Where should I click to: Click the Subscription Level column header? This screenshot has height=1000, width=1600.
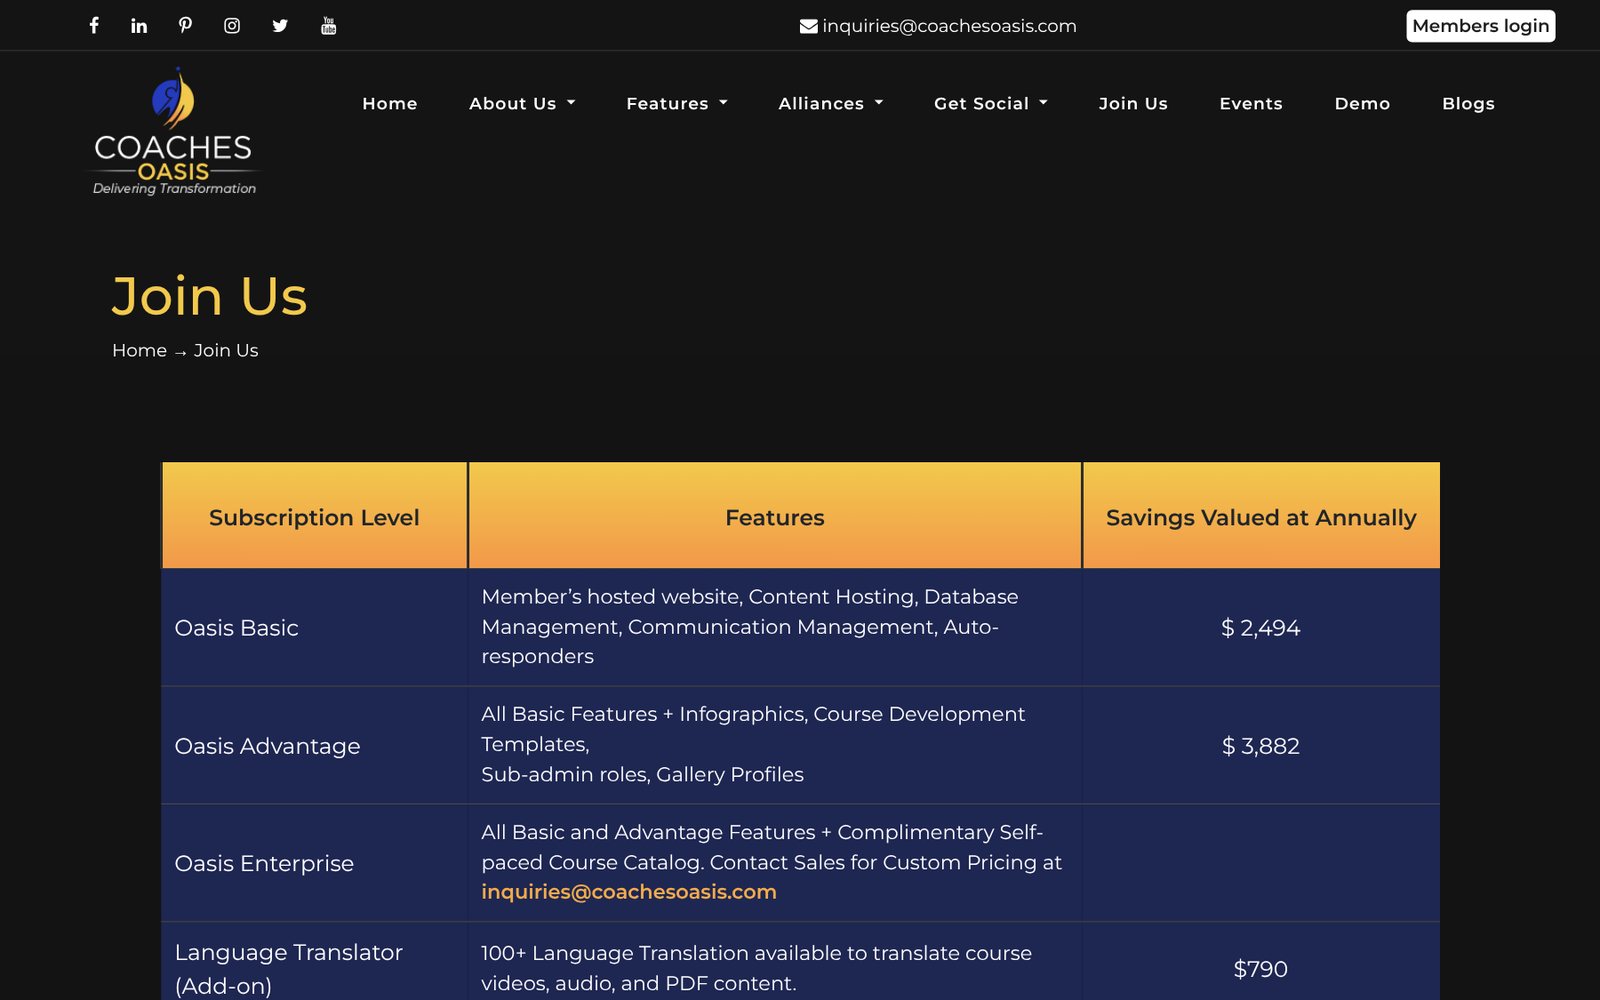click(314, 516)
